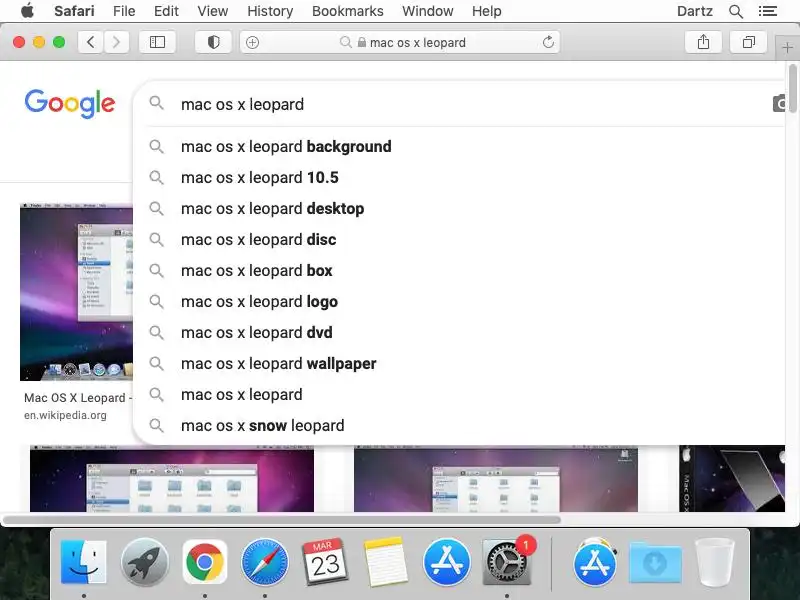Show the Safari sidebar
800x600 pixels.
157,42
